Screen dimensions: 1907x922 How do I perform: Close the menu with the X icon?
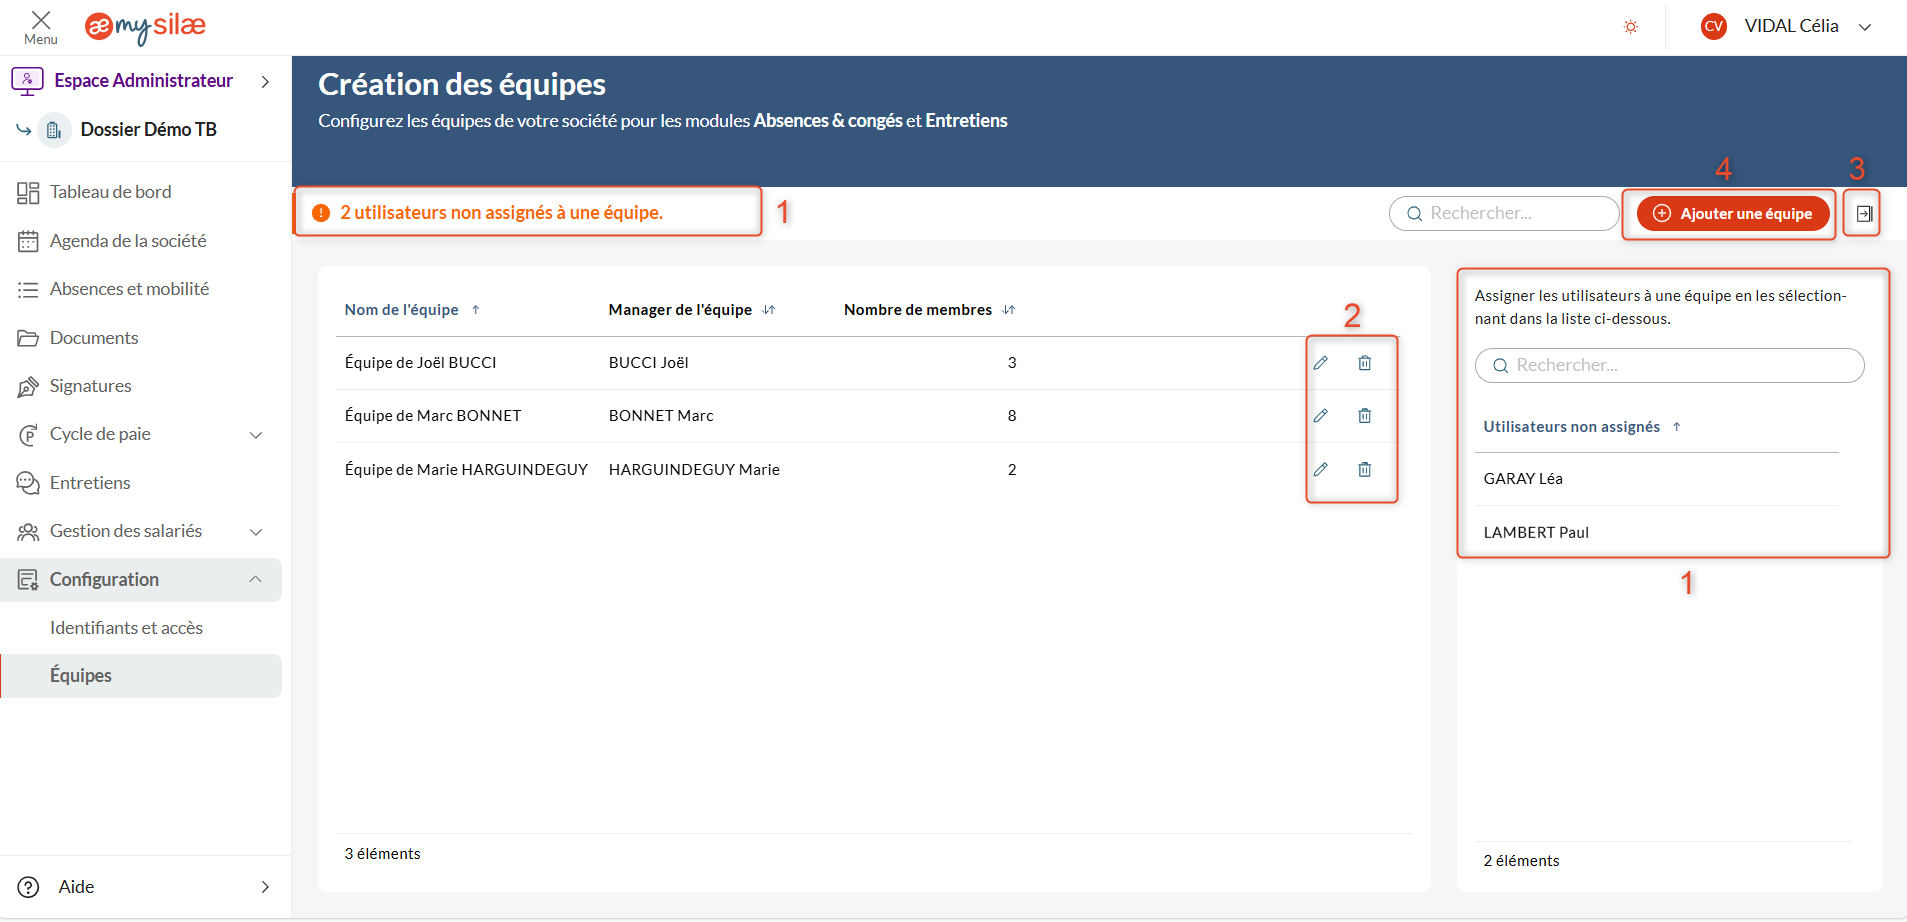point(41,20)
